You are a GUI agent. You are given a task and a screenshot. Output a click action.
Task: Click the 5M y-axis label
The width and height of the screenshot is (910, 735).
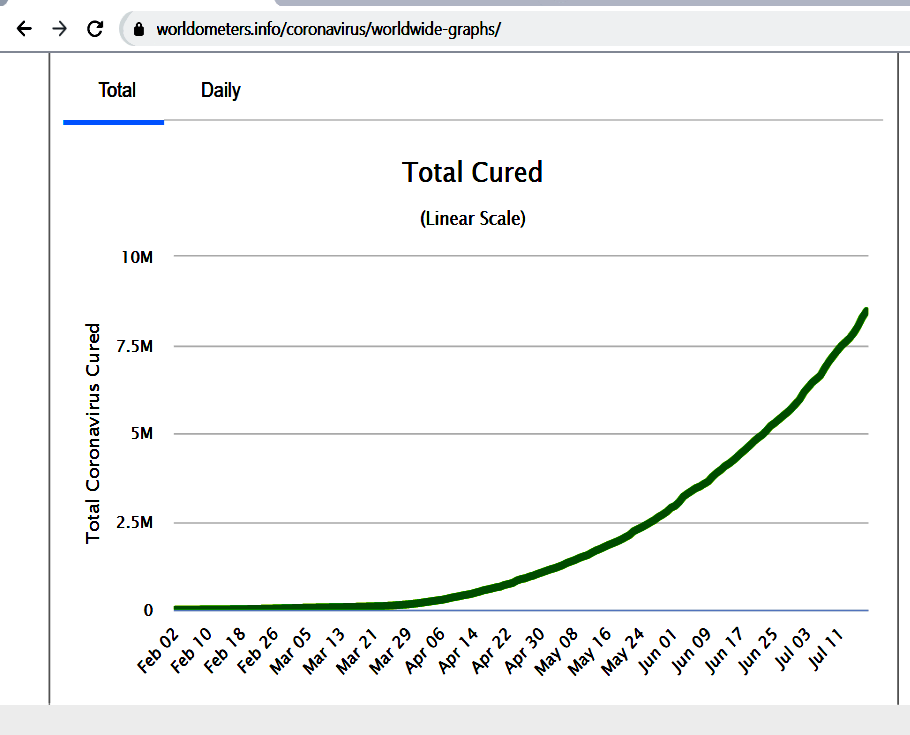coord(142,434)
